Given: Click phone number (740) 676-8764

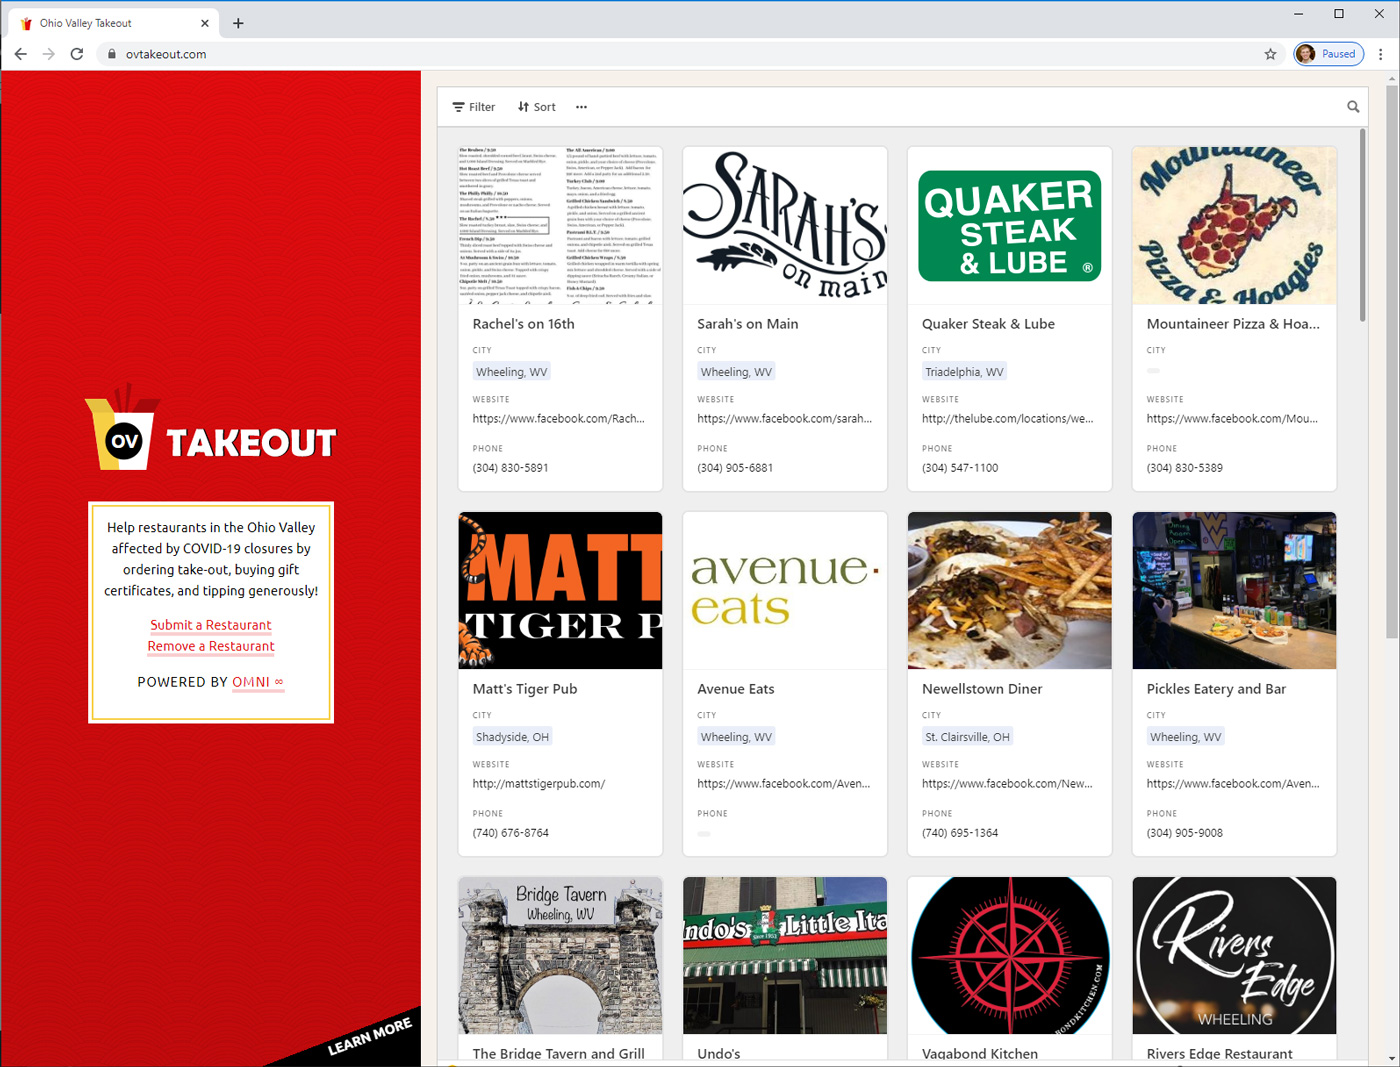Looking at the screenshot, I should coord(510,833).
